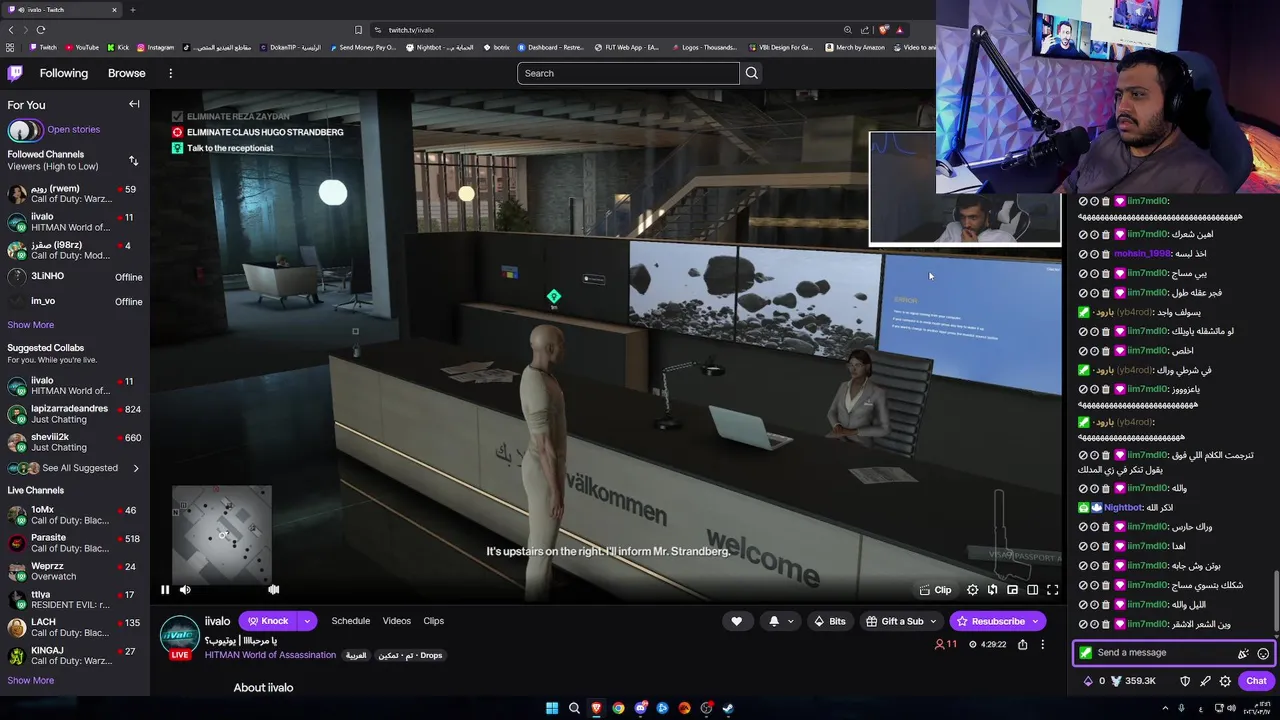This screenshot has height=720, width=1280.
Task: Open chat settings gear
Action: click(x=1225, y=681)
